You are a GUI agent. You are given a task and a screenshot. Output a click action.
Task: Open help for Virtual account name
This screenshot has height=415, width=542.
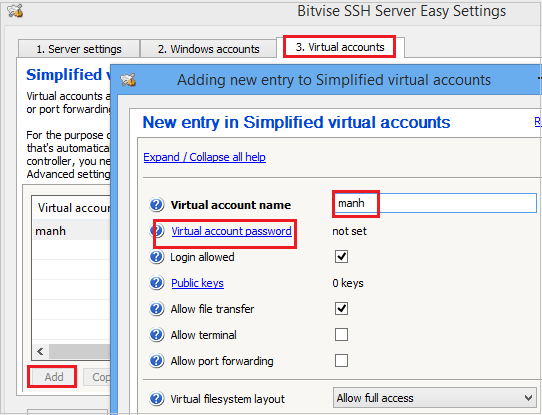156,205
